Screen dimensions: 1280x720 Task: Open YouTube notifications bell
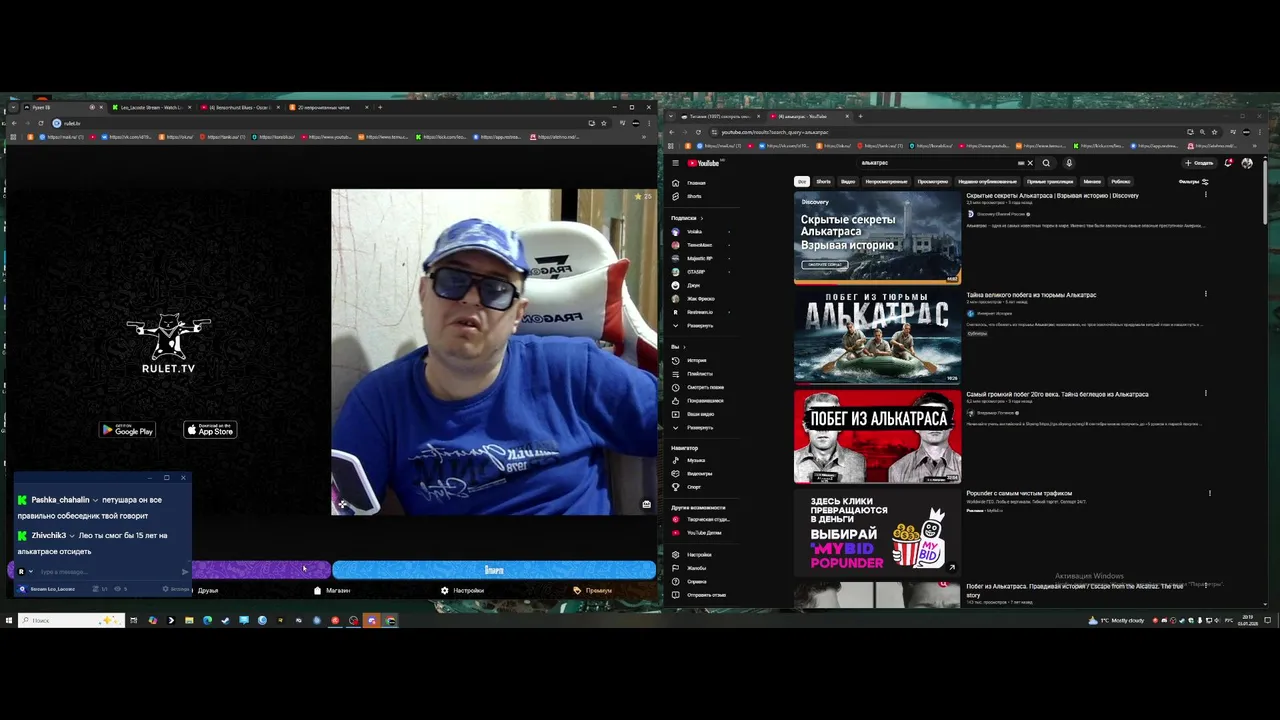pos(1228,163)
